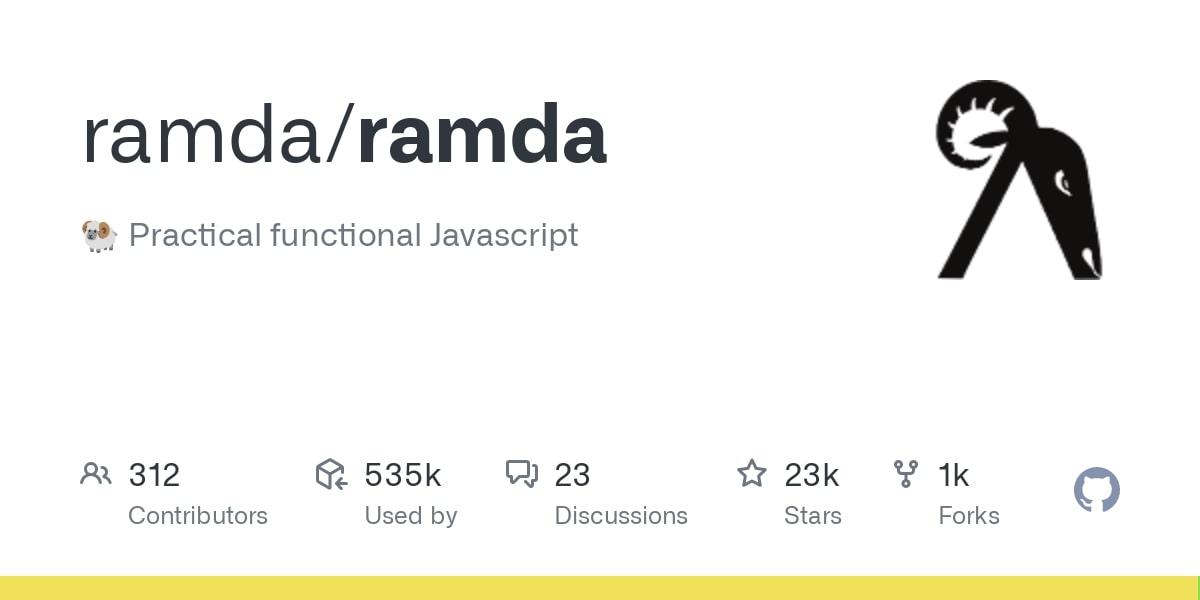Image resolution: width=1200 pixels, height=600 pixels.
Task: Click the Contributors label
Action: coord(198,516)
